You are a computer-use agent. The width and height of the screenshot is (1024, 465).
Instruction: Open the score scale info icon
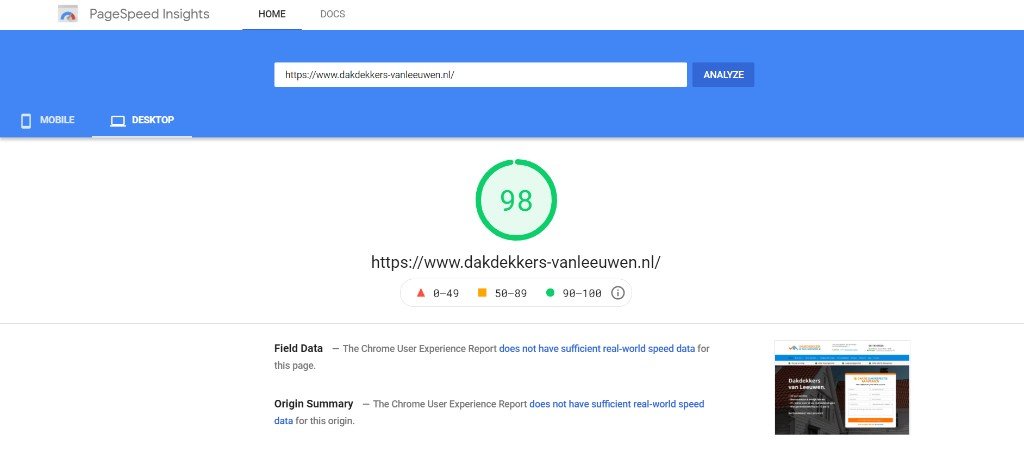tap(618, 293)
